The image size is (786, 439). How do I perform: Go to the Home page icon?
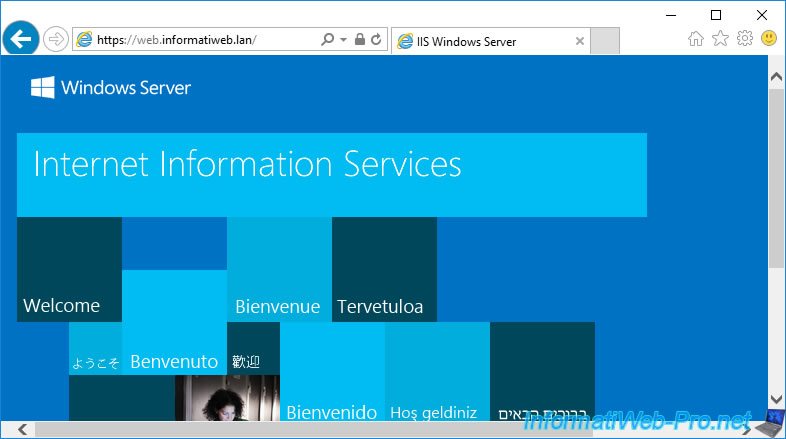click(696, 39)
